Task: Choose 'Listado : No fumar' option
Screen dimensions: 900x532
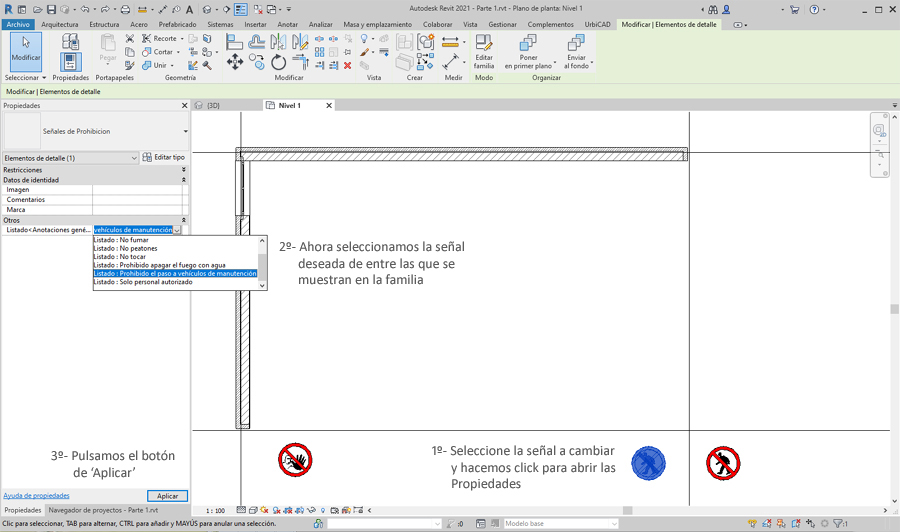Action: (x=121, y=240)
